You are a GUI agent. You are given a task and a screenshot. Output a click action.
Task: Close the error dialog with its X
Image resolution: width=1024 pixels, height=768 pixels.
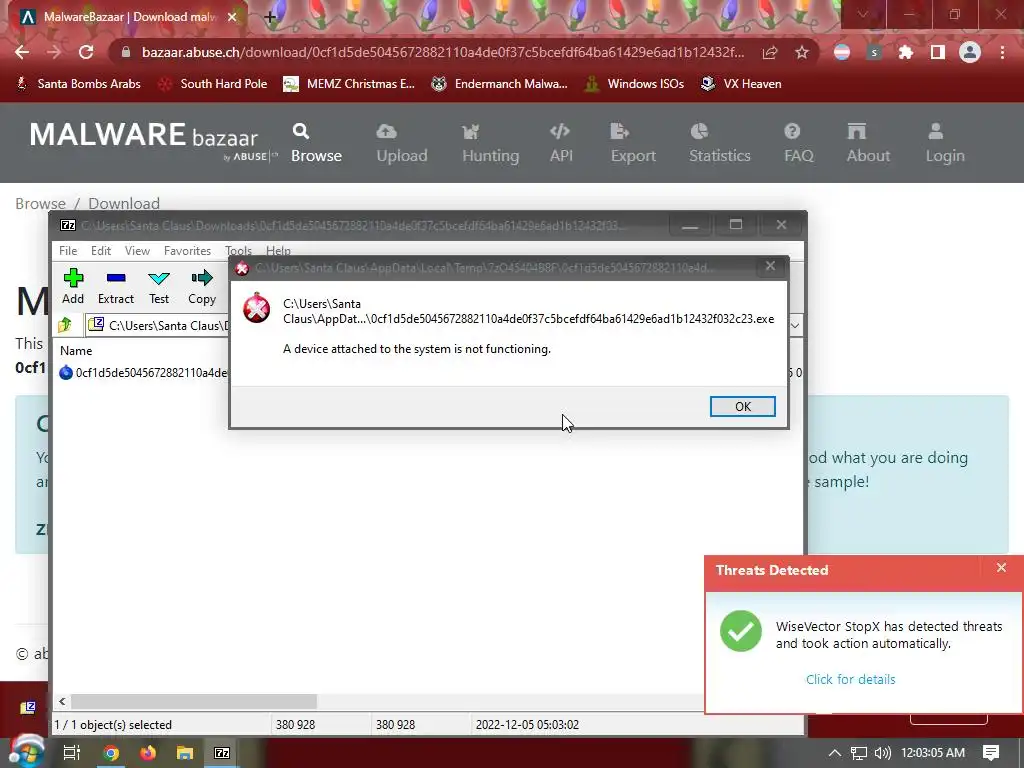point(770,266)
